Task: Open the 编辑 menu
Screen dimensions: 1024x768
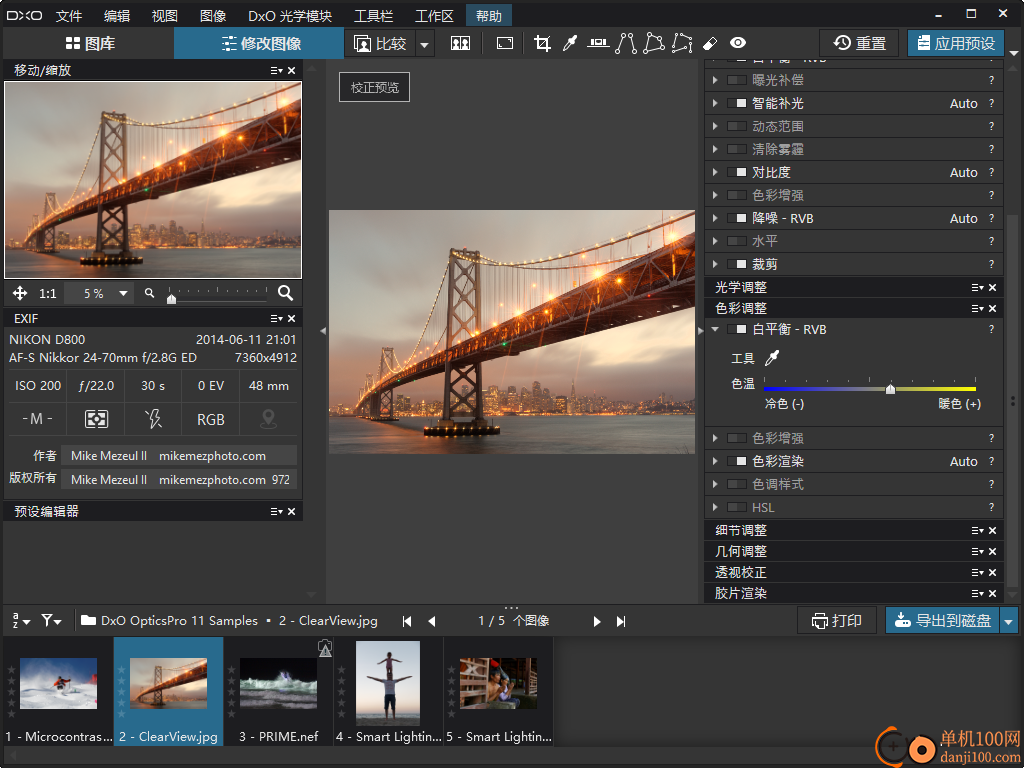Action: [x=117, y=16]
